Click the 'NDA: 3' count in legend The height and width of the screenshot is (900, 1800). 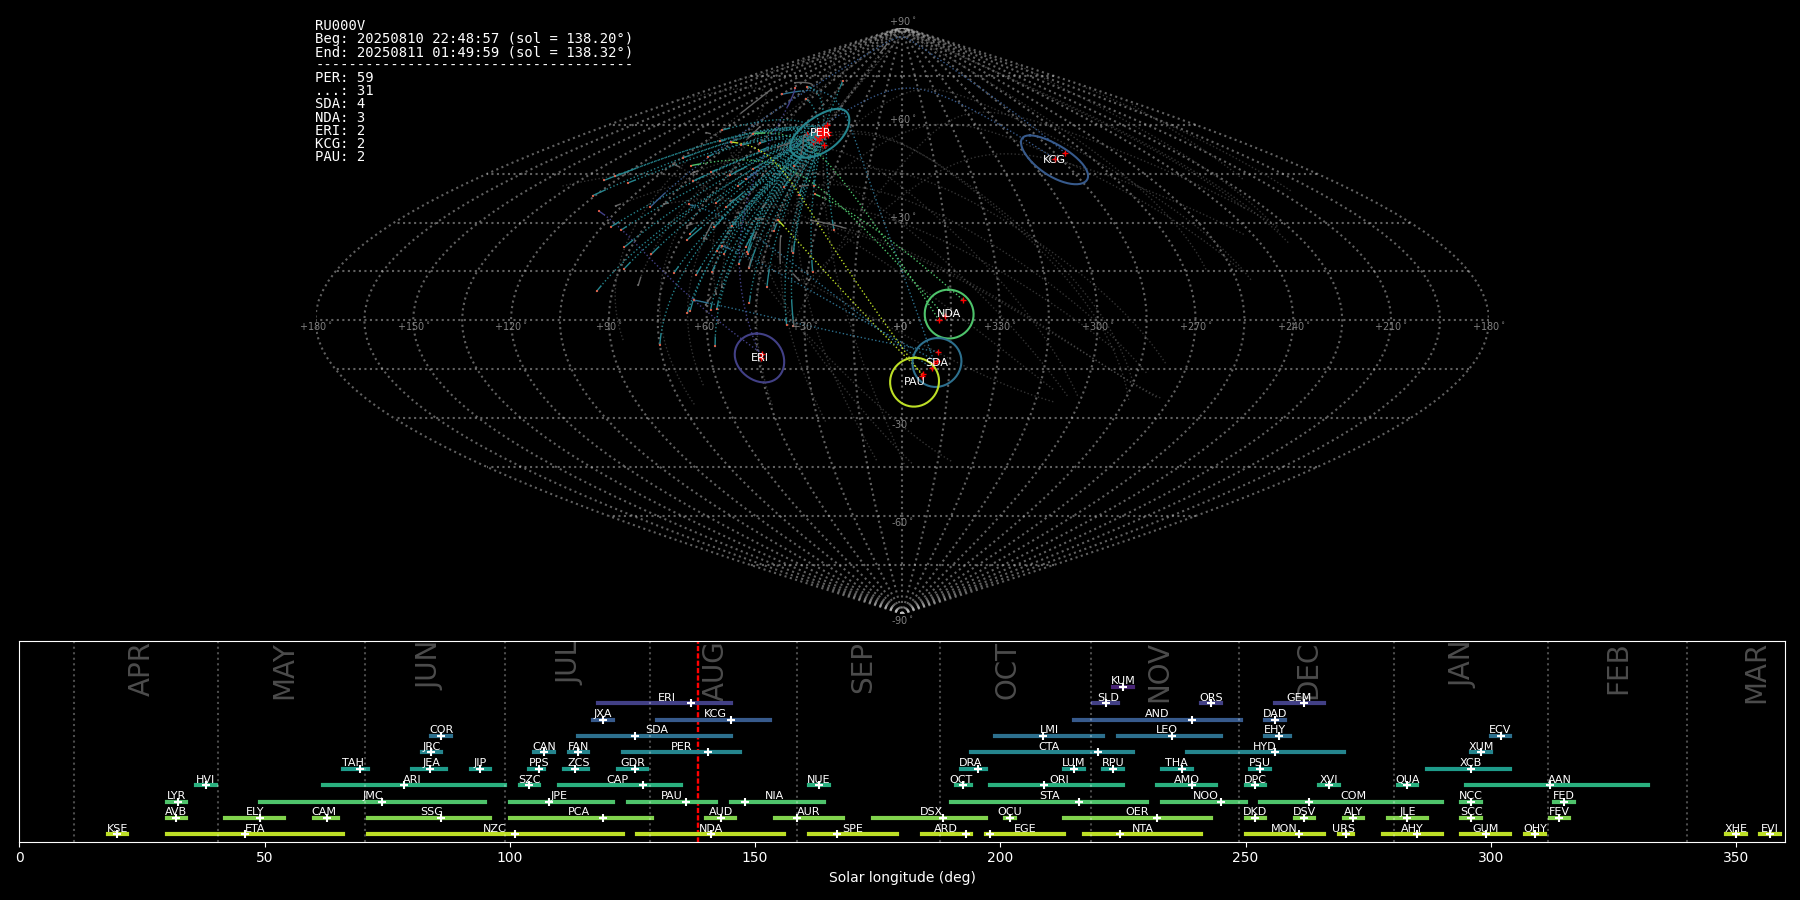(340, 117)
